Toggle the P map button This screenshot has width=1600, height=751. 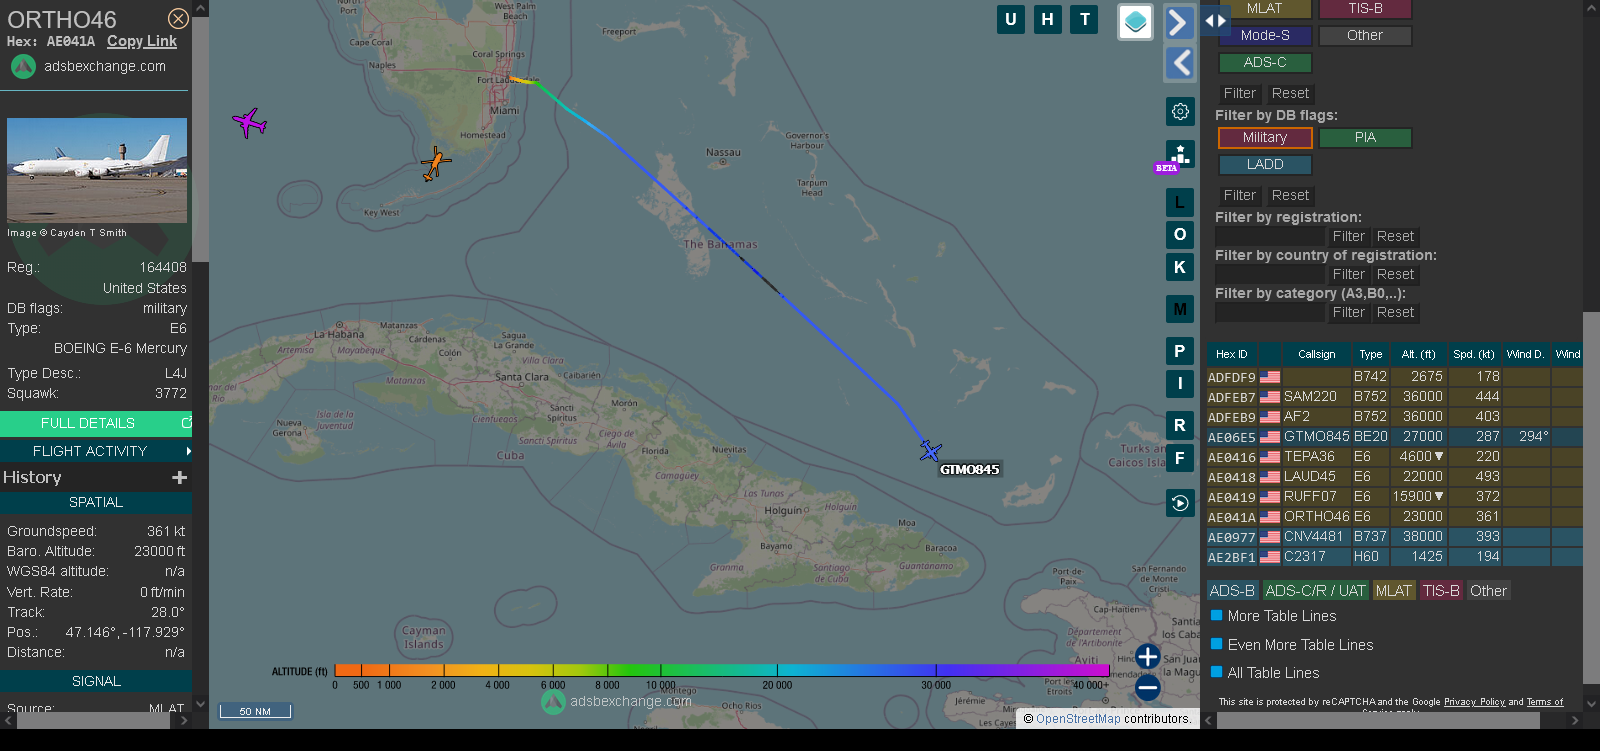[1180, 351]
